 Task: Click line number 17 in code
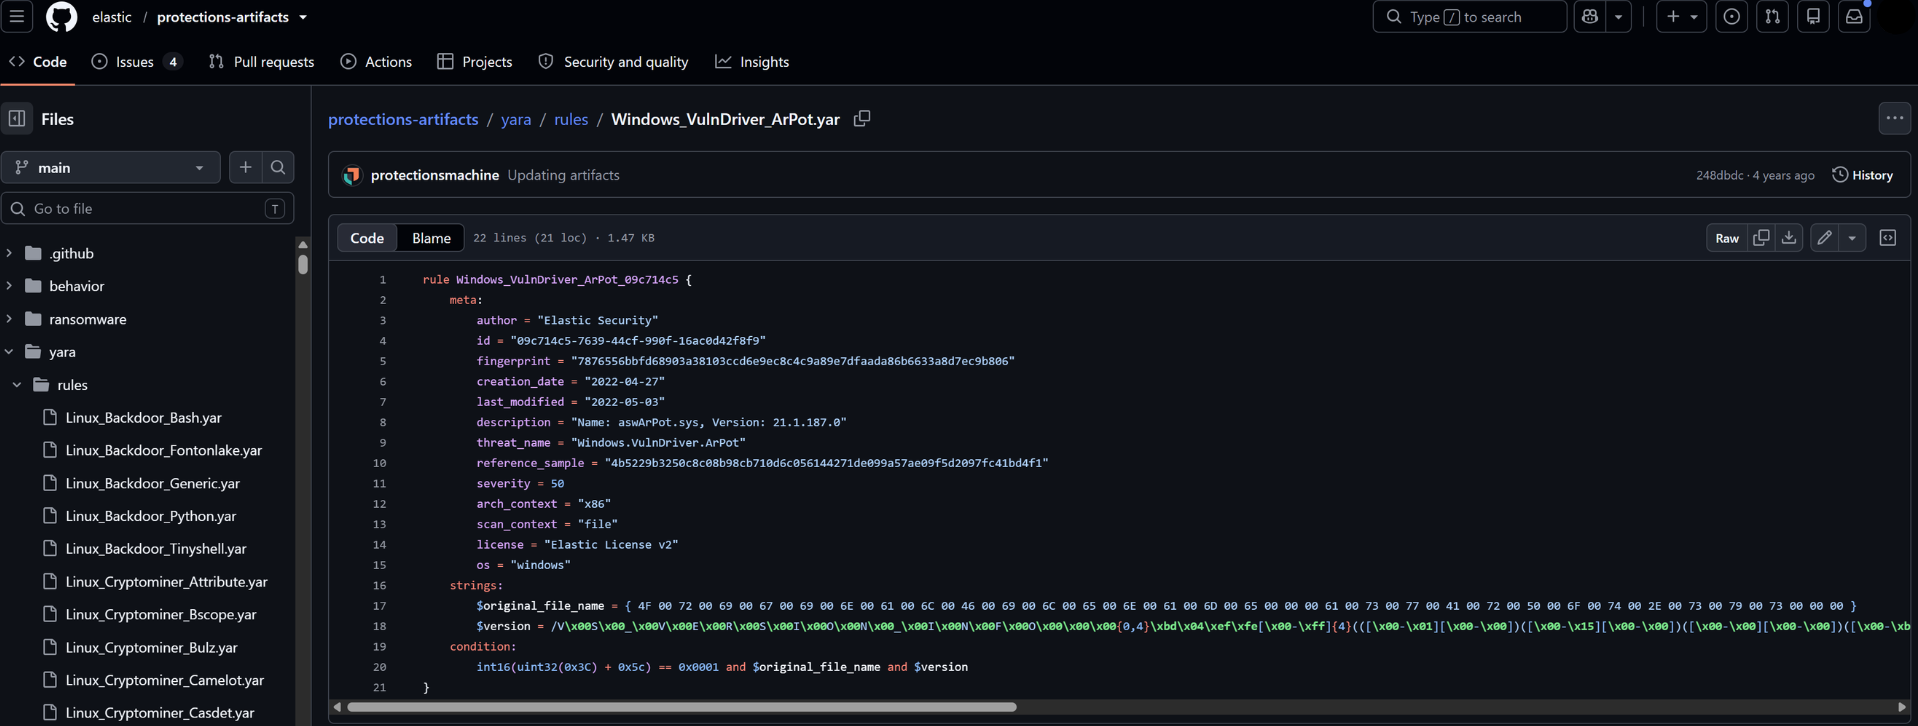(x=379, y=606)
